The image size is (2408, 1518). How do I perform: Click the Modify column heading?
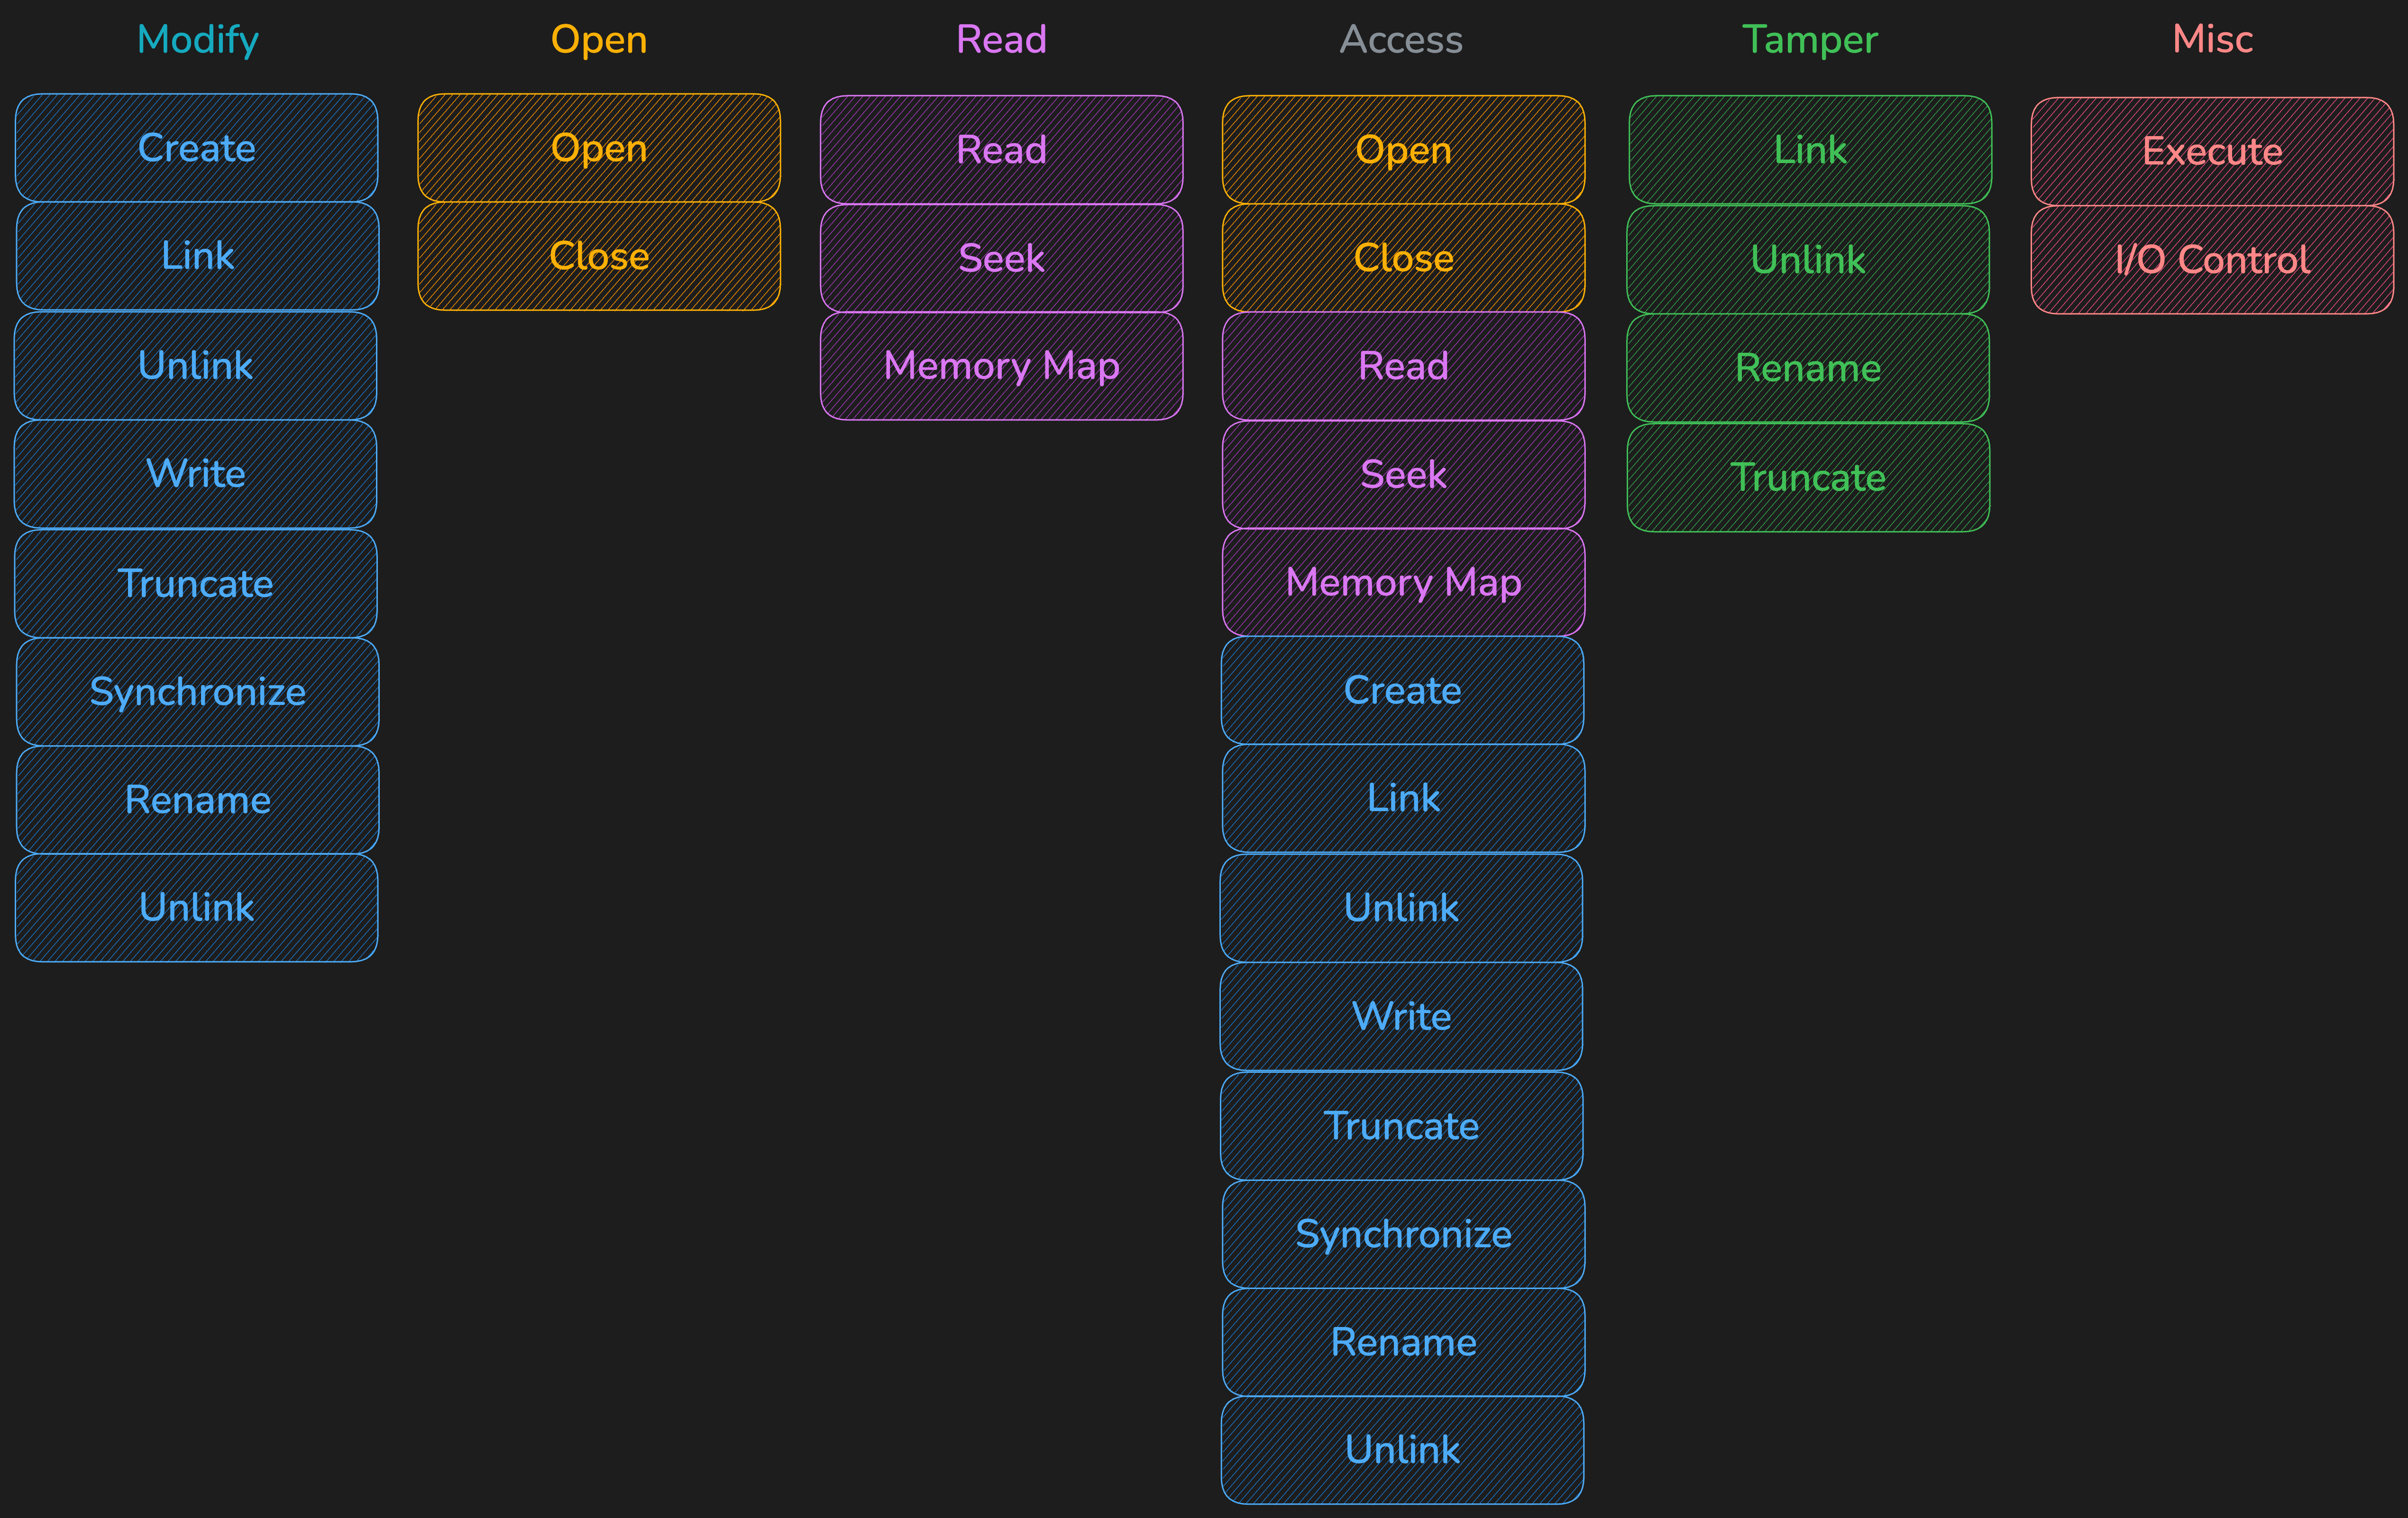click(x=197, y=40)
